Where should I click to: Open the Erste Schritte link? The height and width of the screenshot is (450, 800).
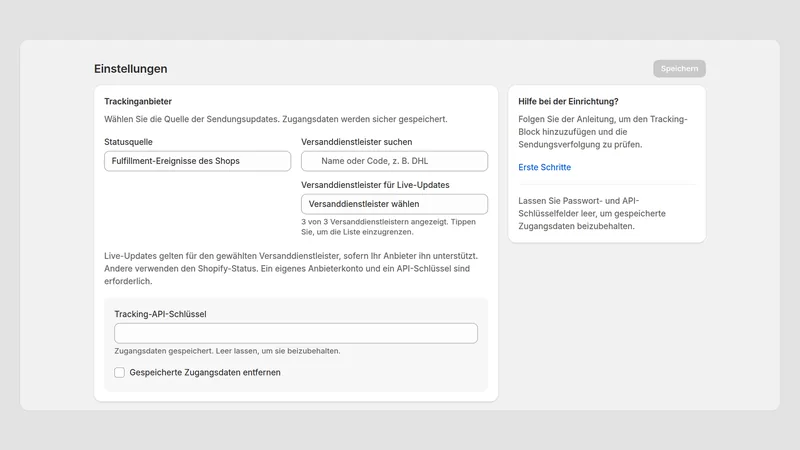(x=544, y=167)
